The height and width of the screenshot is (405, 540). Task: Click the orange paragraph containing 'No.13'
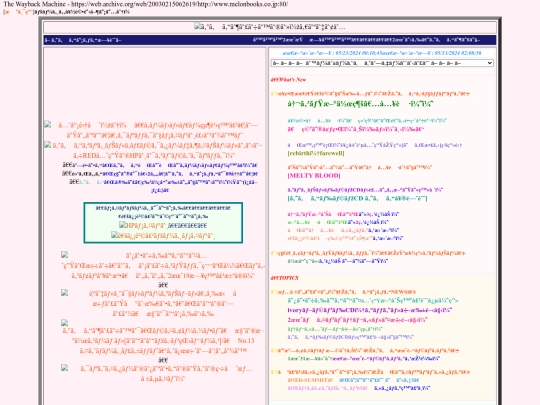point(163,341)
